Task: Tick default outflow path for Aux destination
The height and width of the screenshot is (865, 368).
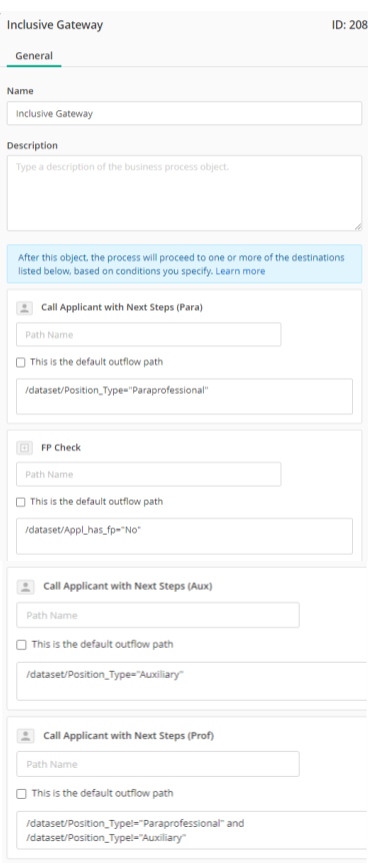Action: (22, 644)
